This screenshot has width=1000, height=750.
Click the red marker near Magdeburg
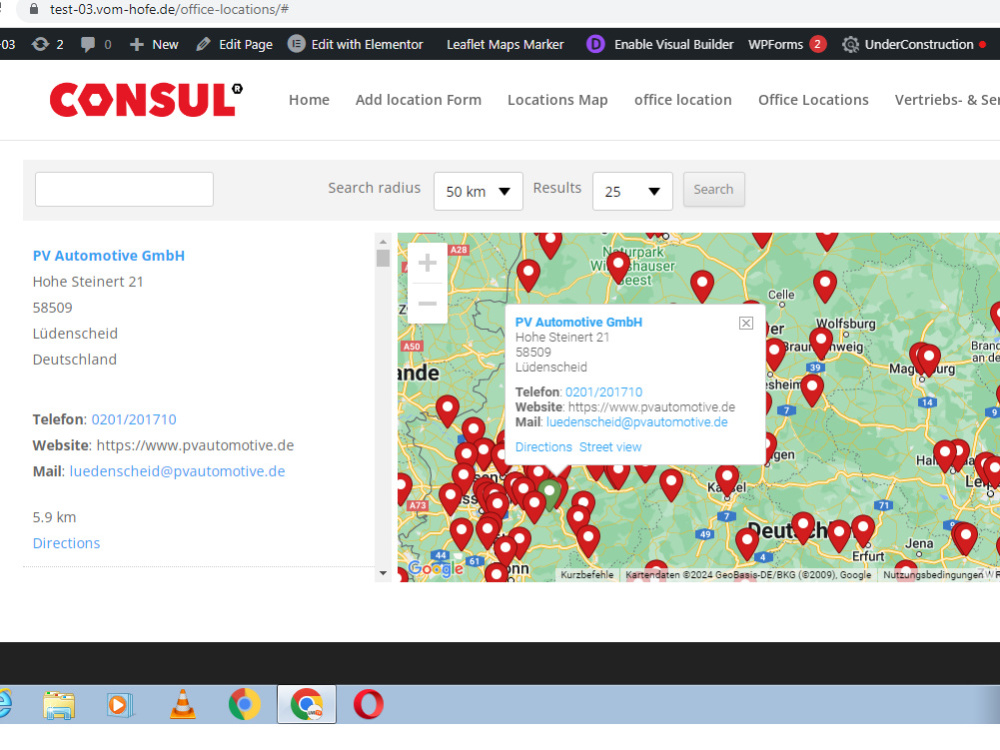coord(928,360)
